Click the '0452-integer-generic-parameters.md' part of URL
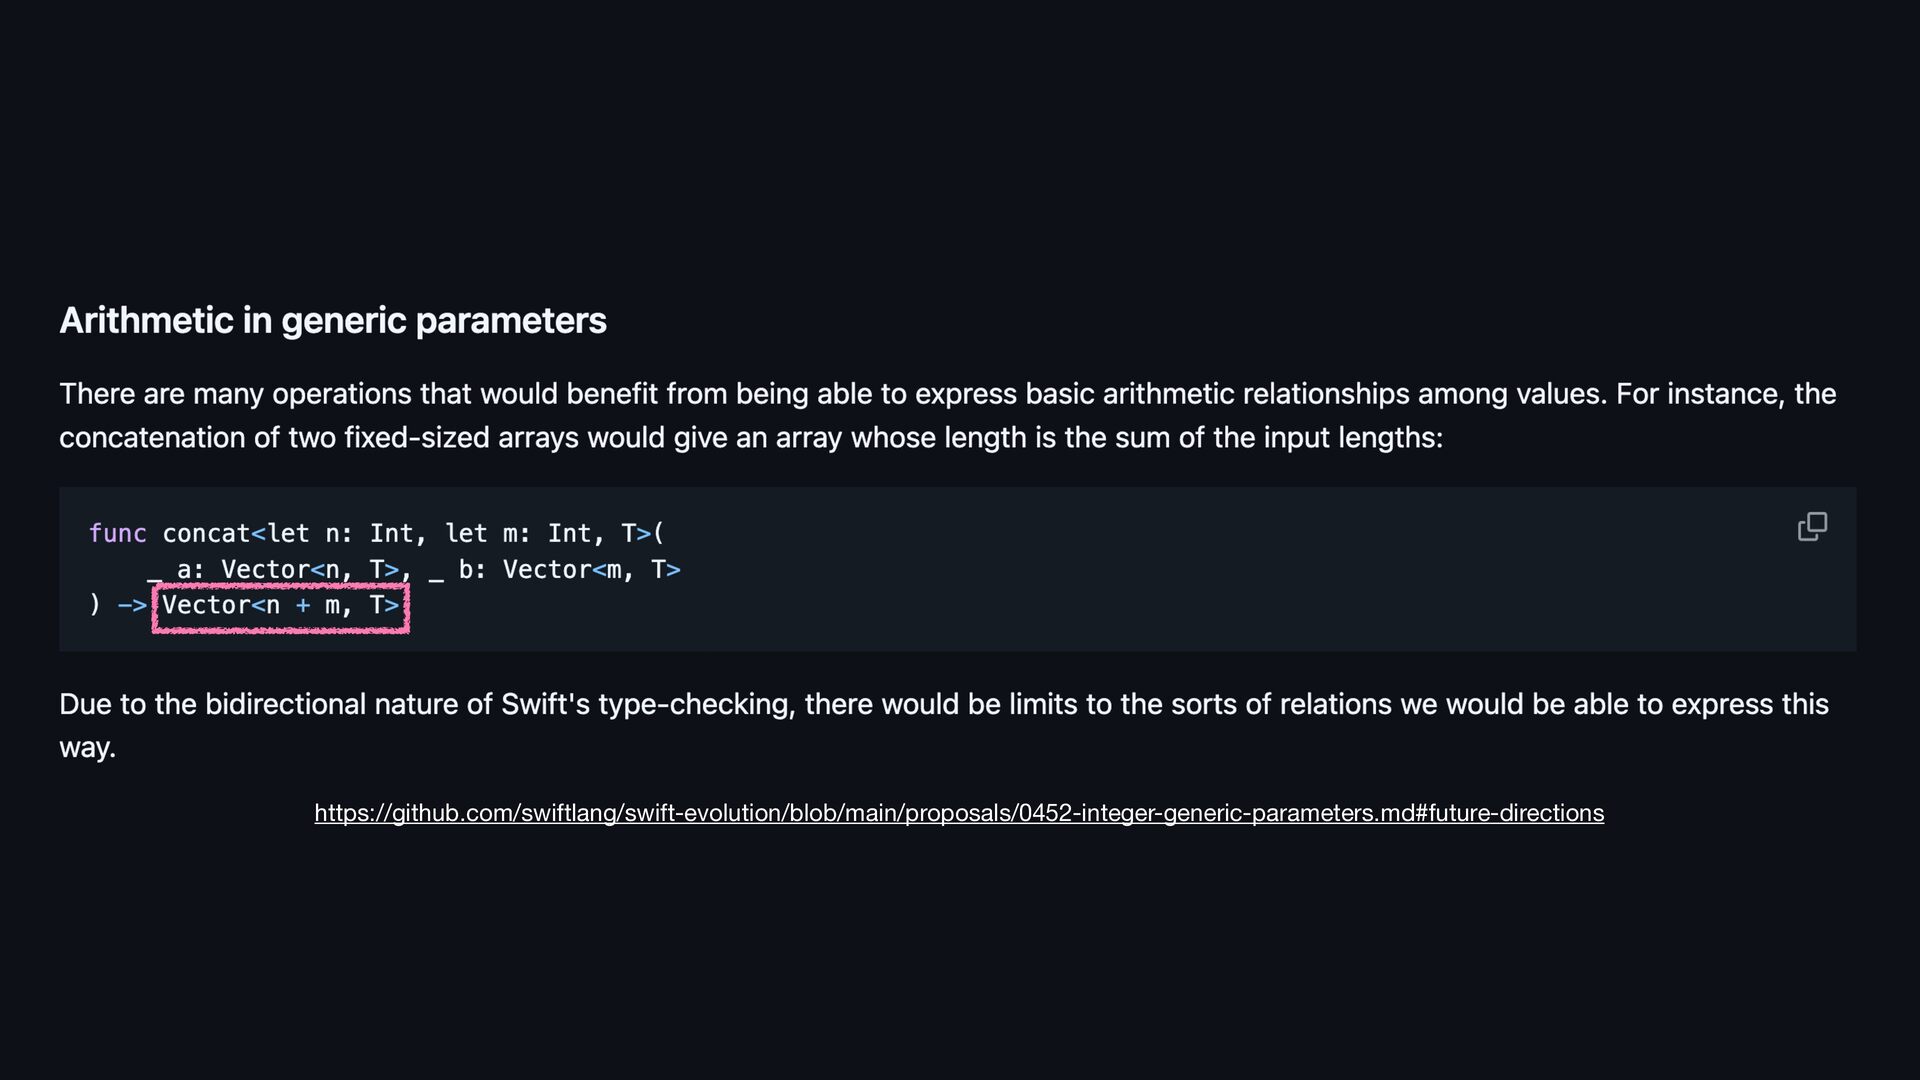The height and width of the screenshot is (1080, 1920). pyautogui.click(x=1216, y=813)
